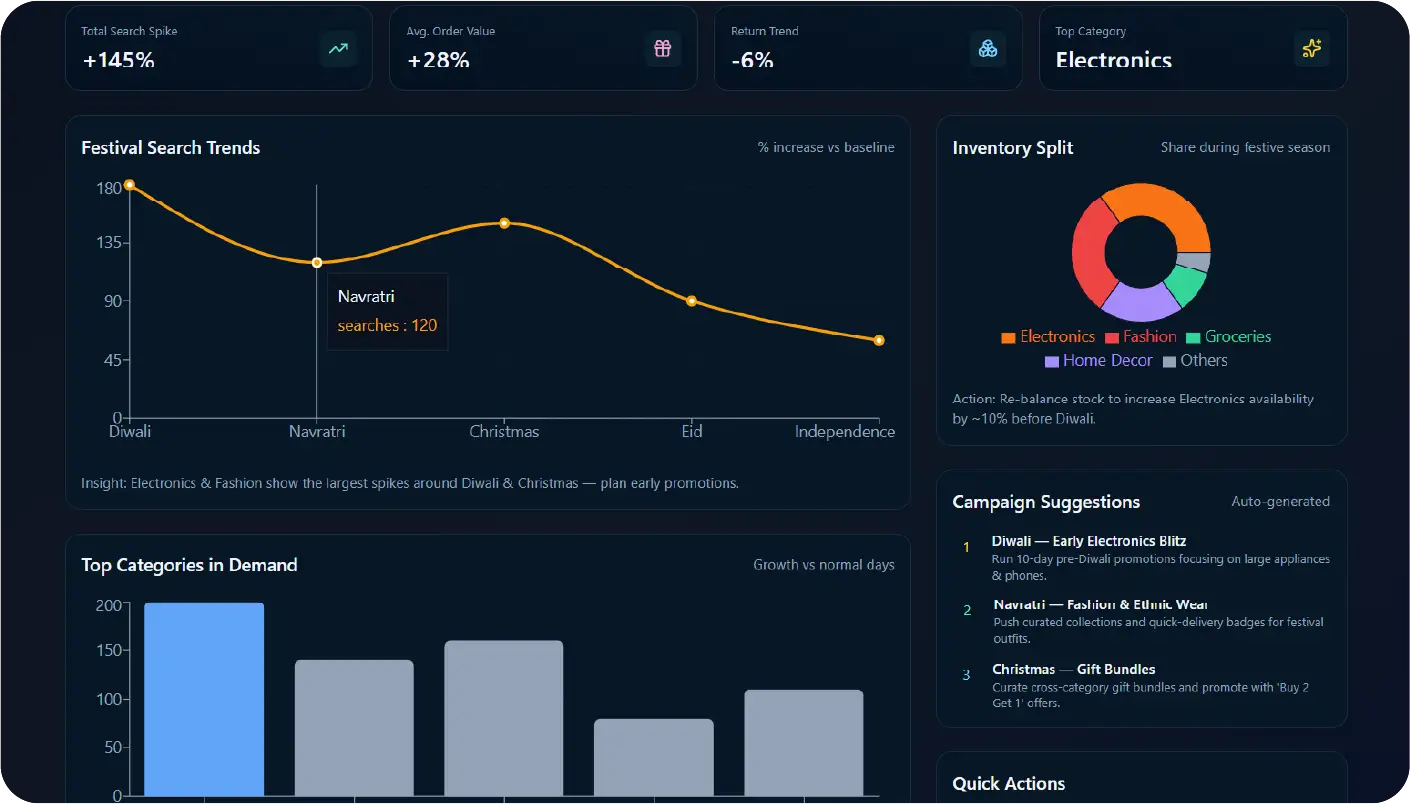Select the Diwali data point on the line chart

[129, 185]
